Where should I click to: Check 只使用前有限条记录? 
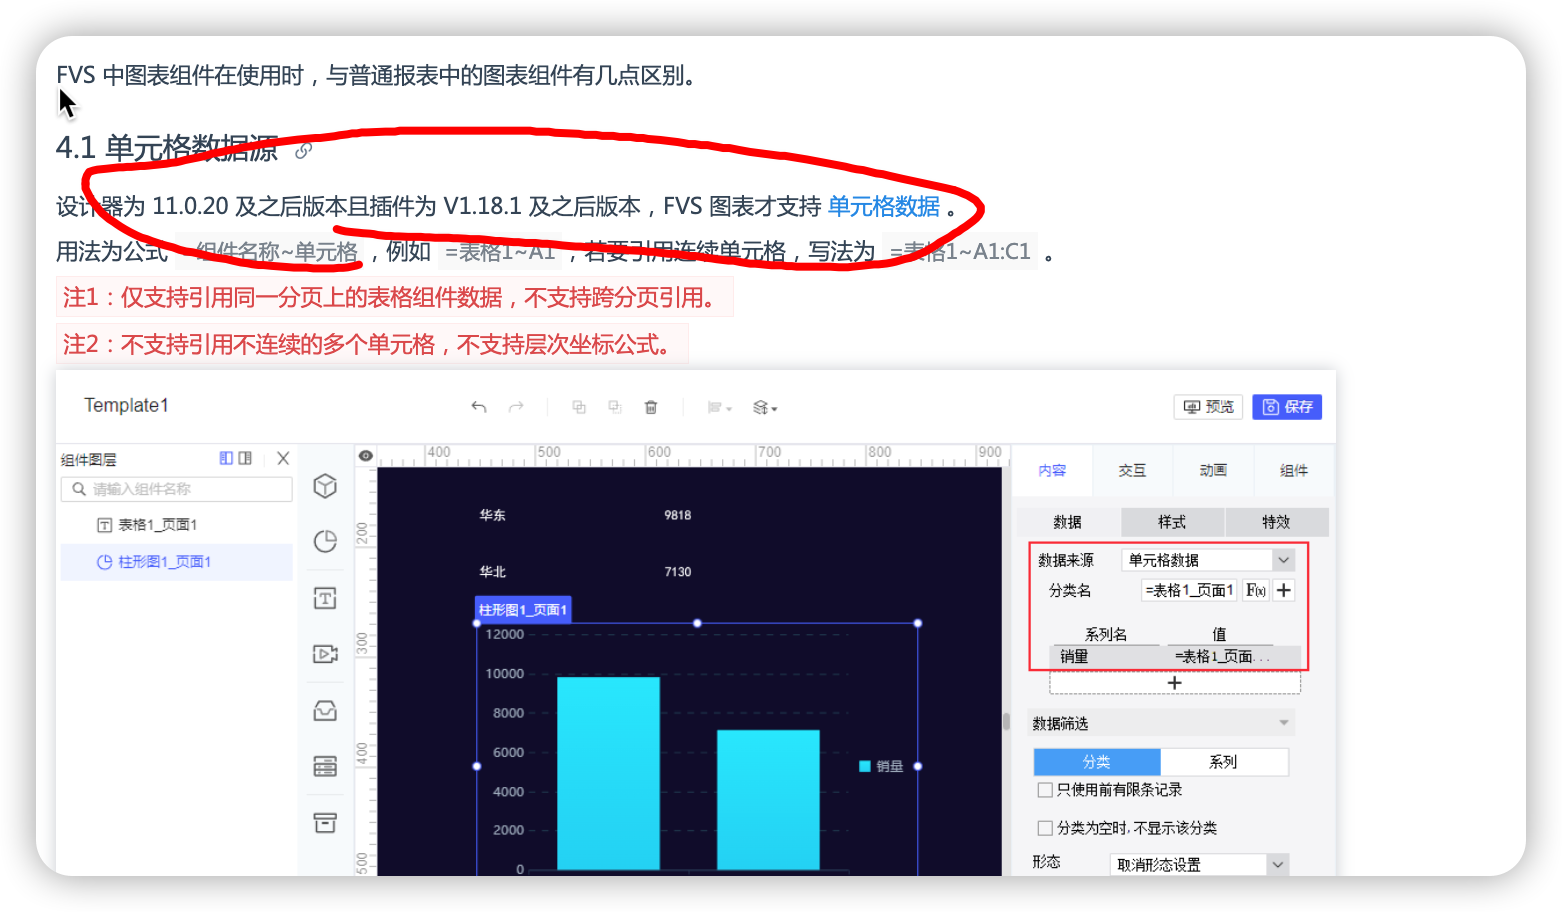1045,790
